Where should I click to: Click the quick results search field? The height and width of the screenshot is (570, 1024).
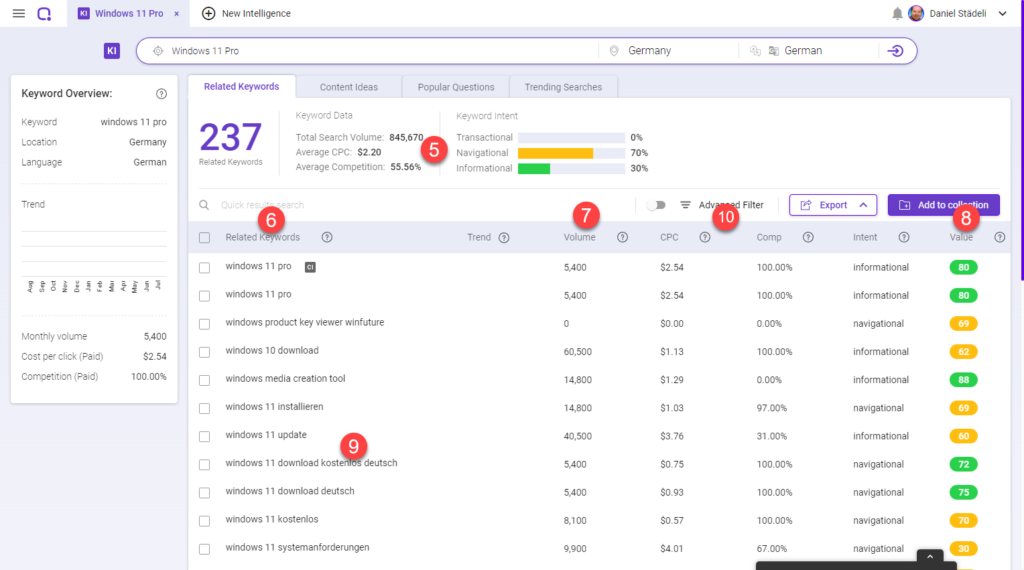tap(418, 205)
